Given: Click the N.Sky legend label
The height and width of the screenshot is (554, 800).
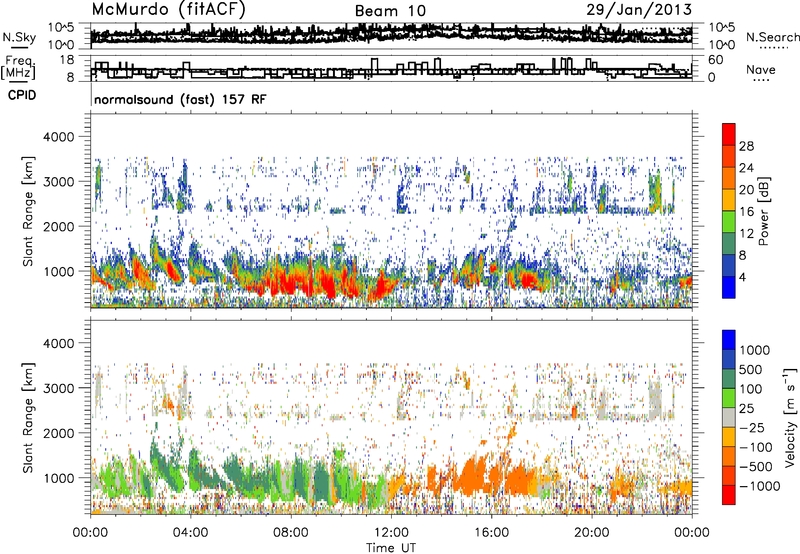Looking at the screenshot, I should tap(19, 37).
